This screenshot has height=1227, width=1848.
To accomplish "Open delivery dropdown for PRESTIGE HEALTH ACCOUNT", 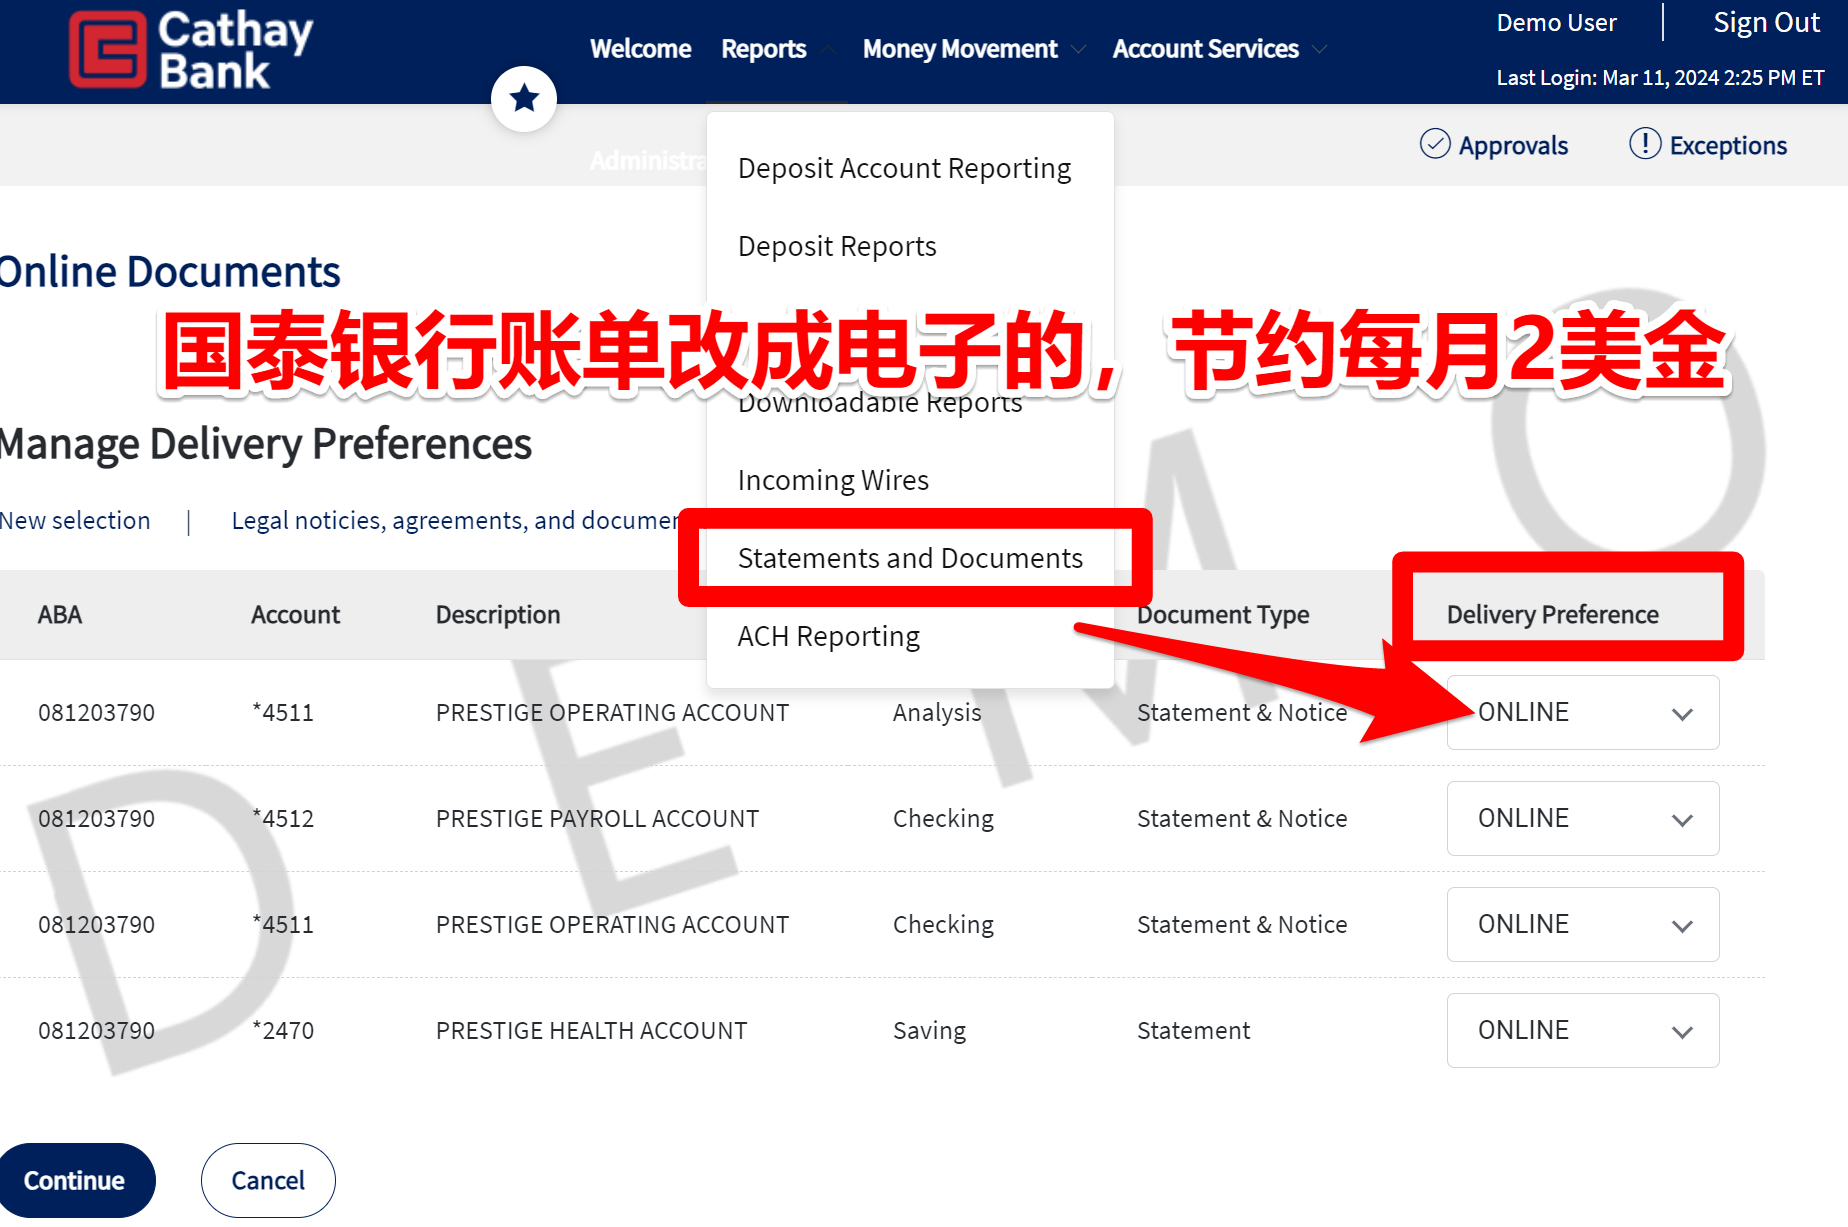I will pyautogui.click(x=1583, y=1030).
